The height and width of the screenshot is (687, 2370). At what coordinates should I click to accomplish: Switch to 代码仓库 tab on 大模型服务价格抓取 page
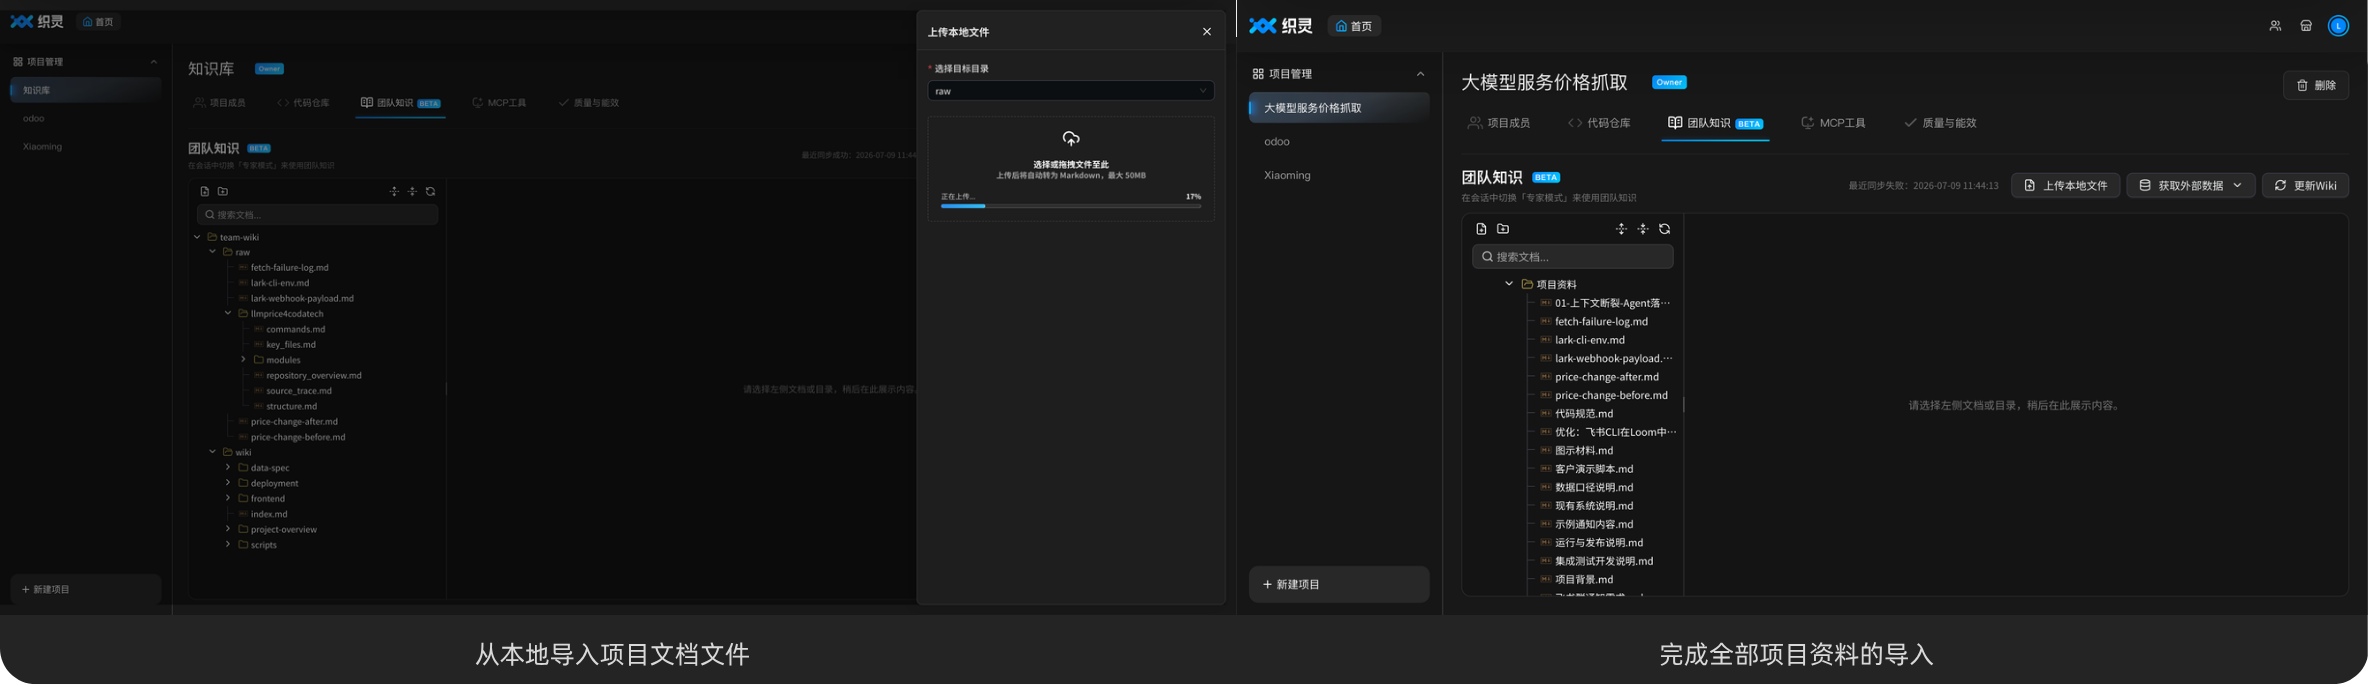pyautogui.click(x=1598, y=123)
